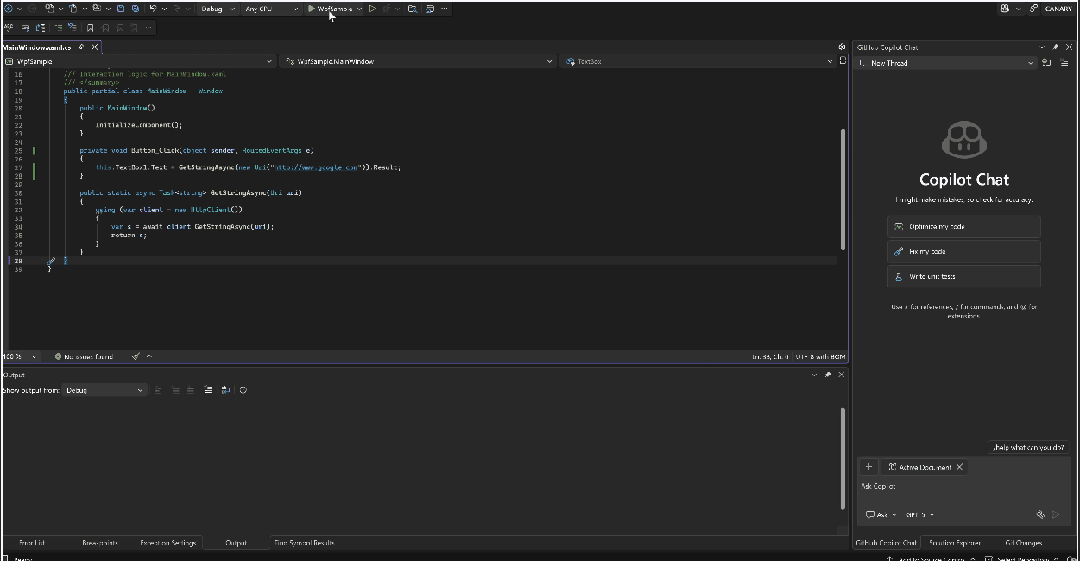Open the TextBox member dropdown
1080x561 pixels.
(698, 61)
